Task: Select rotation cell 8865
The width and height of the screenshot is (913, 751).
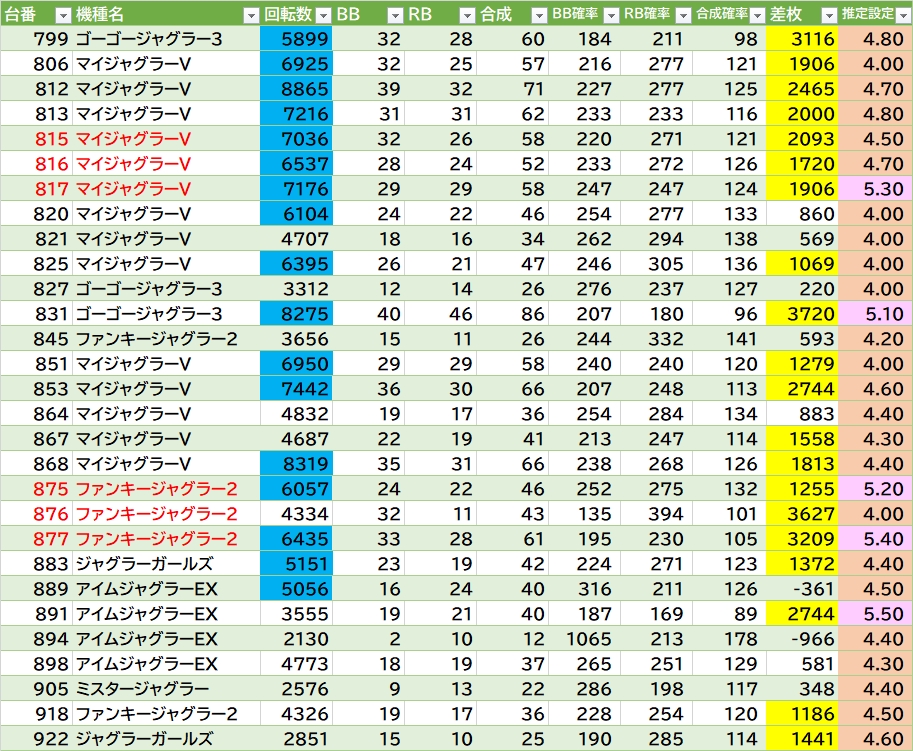Action: (296, 89)
